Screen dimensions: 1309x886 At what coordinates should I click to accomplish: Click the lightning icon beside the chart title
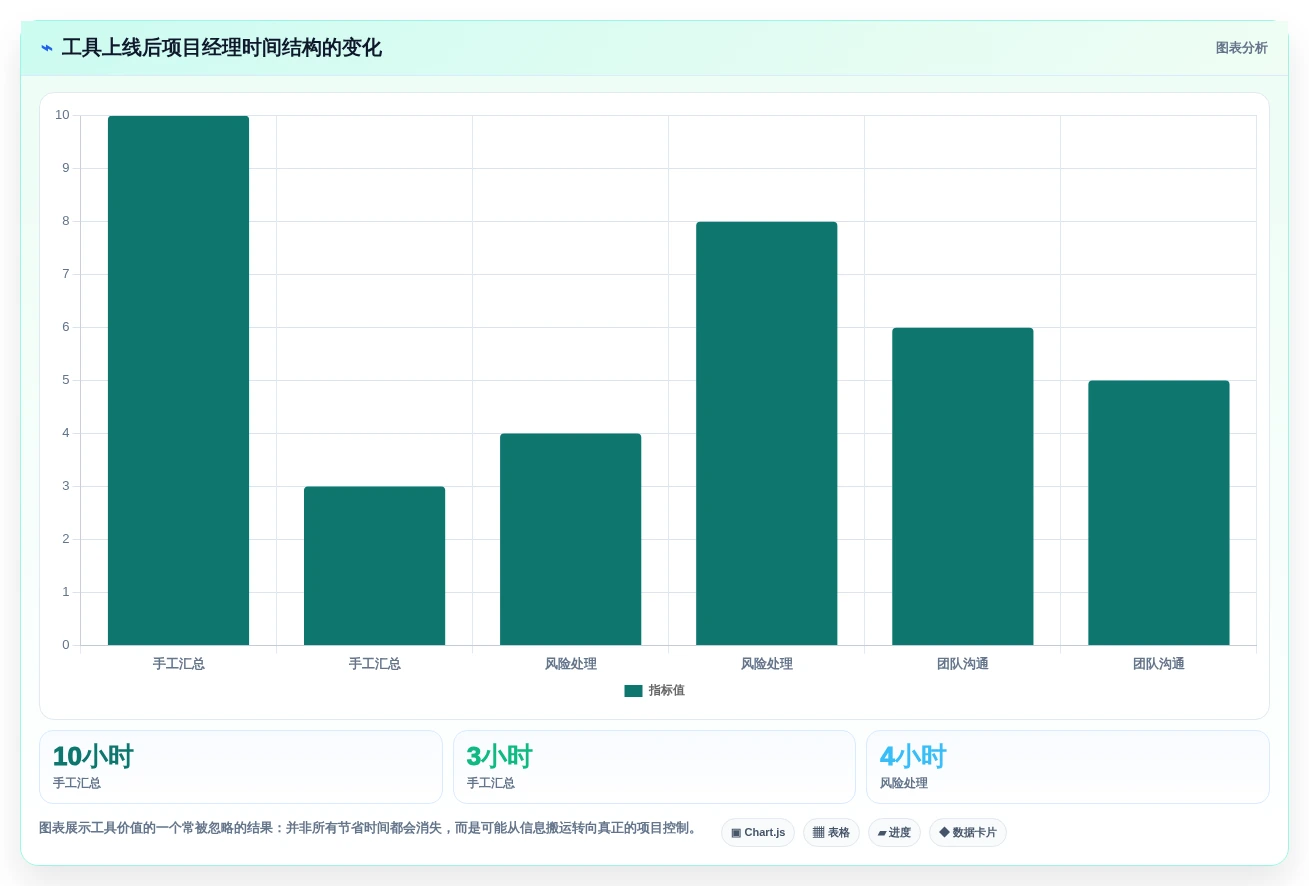click(x=47, y=48)
